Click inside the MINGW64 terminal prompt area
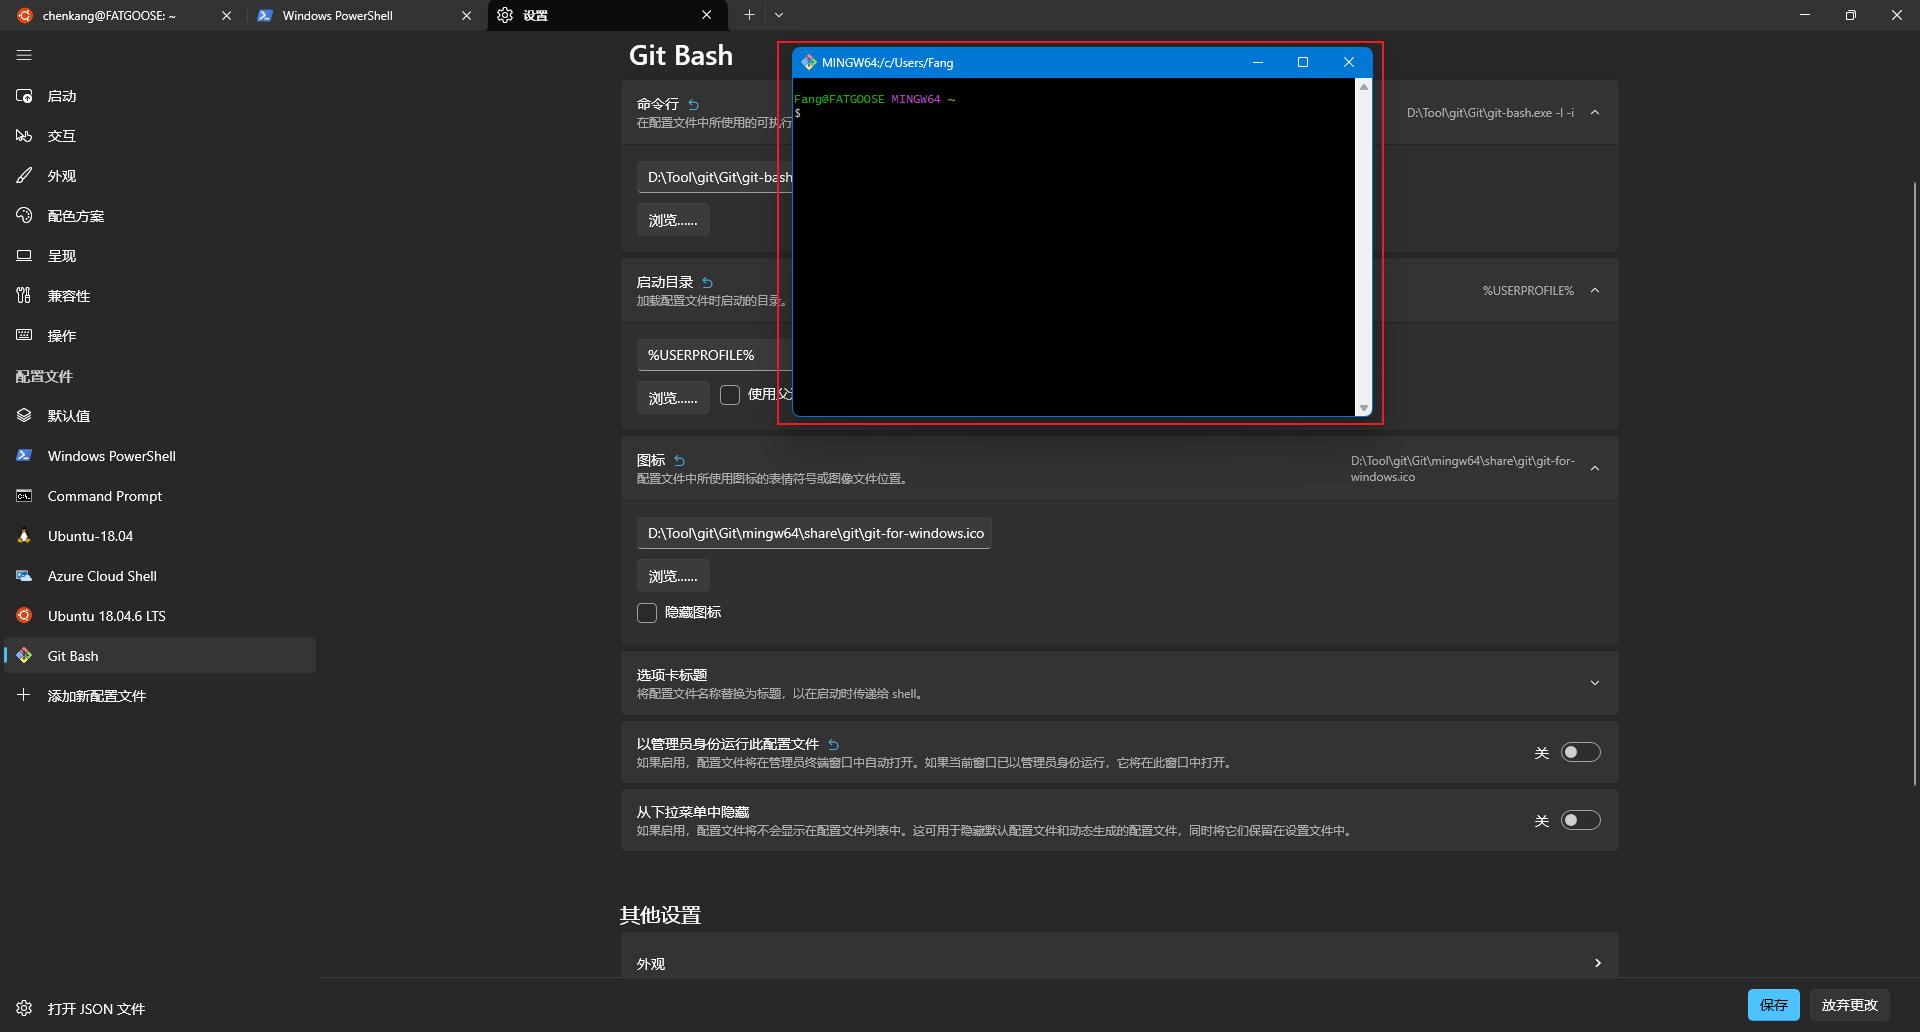 tap(1074, 247)
